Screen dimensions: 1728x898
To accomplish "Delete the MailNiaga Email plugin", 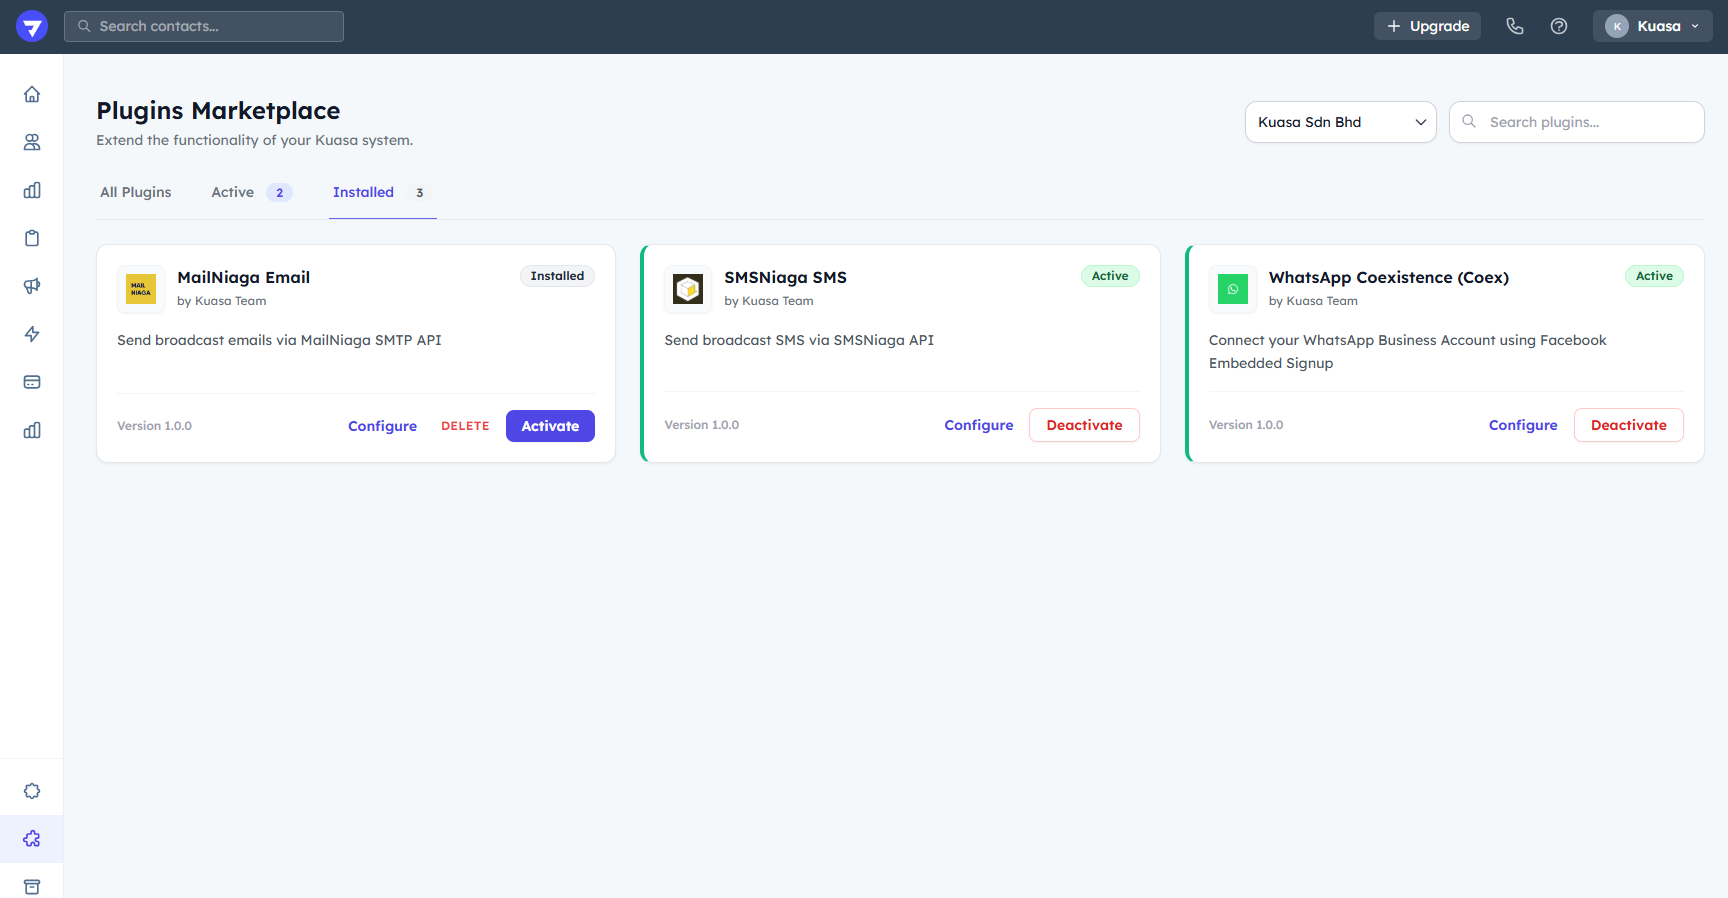I will pos(465,426).
